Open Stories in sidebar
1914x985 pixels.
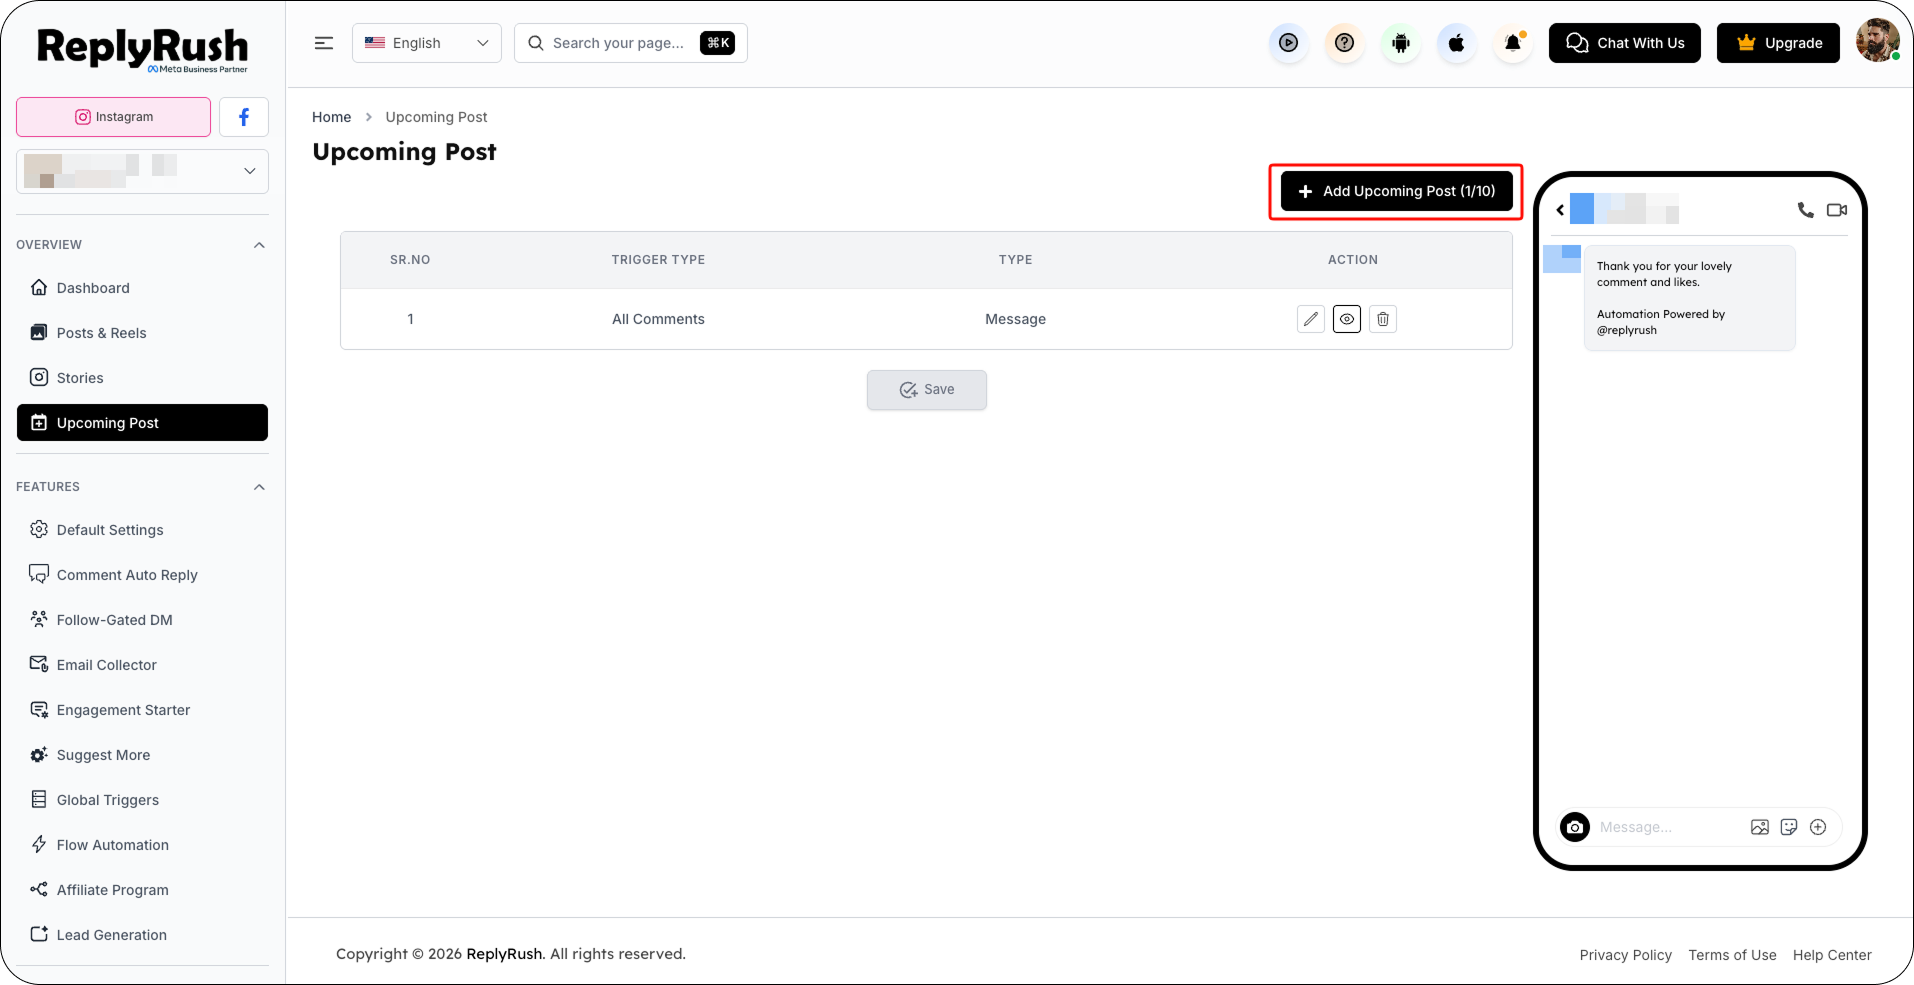(x=142, y=378)
